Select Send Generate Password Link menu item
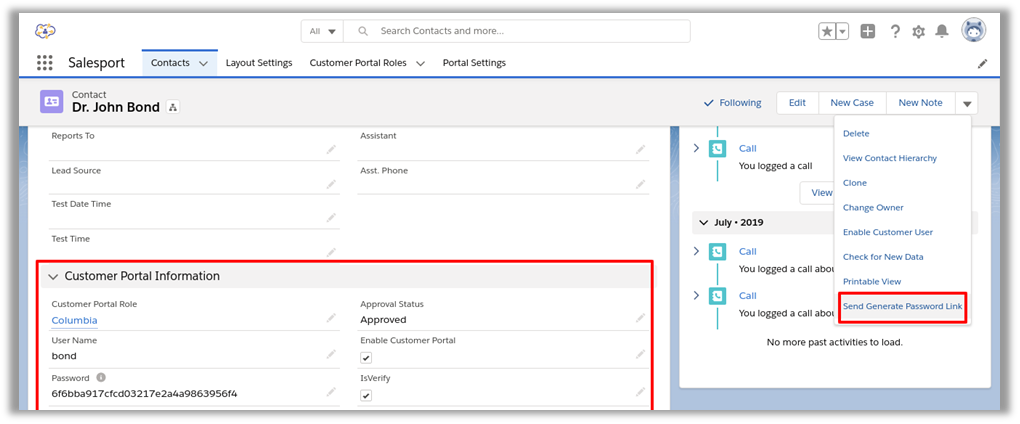Image resolution: width=1020 pixels, height=424 pixels. click(x=903, y=306)
